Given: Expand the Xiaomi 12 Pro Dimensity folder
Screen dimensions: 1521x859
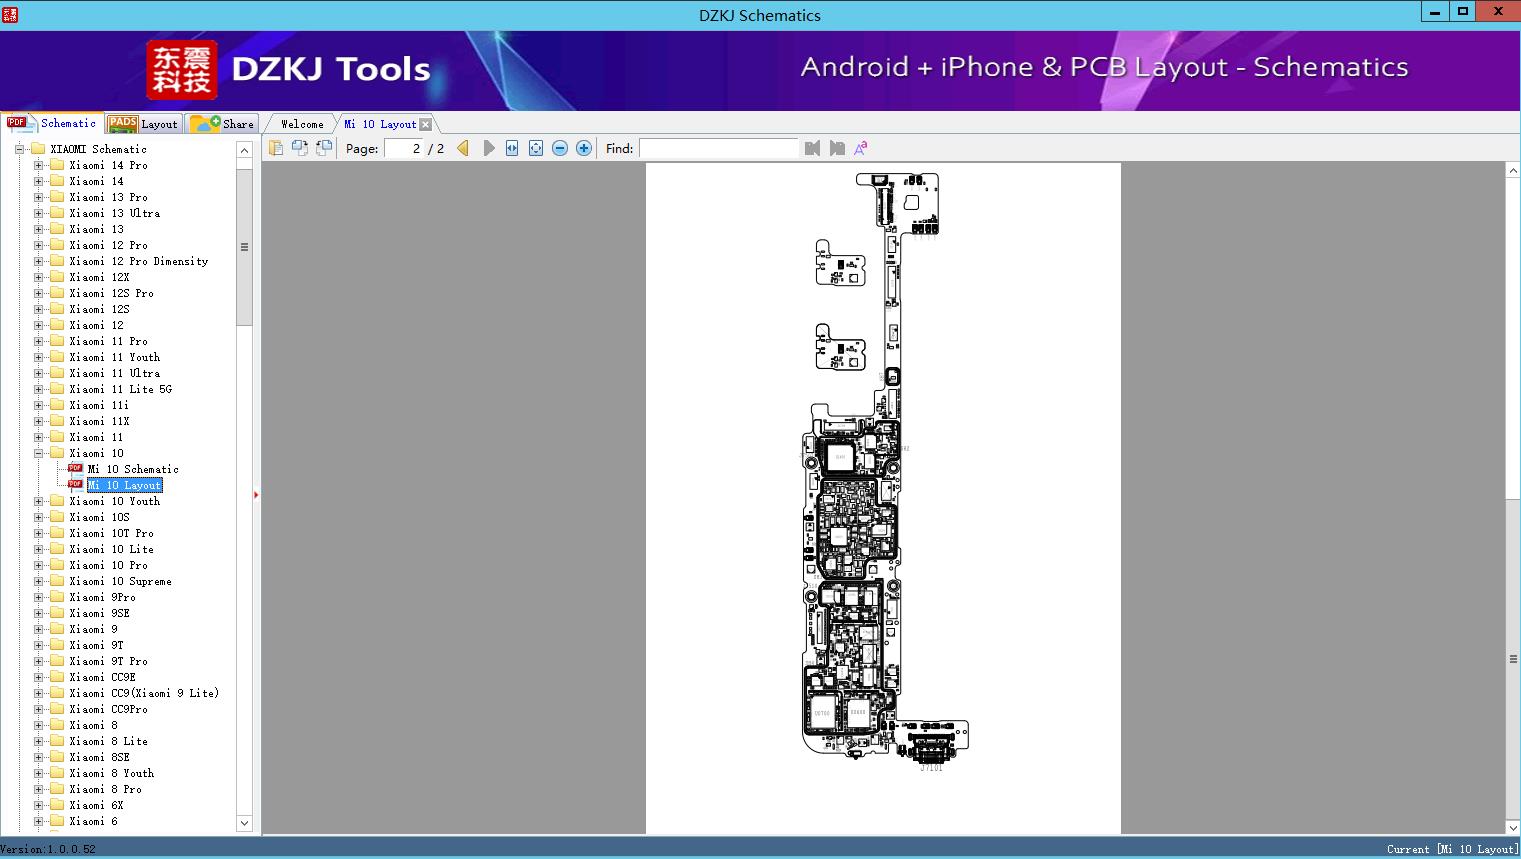Looking at the screenshot, I should coord(38,261).
